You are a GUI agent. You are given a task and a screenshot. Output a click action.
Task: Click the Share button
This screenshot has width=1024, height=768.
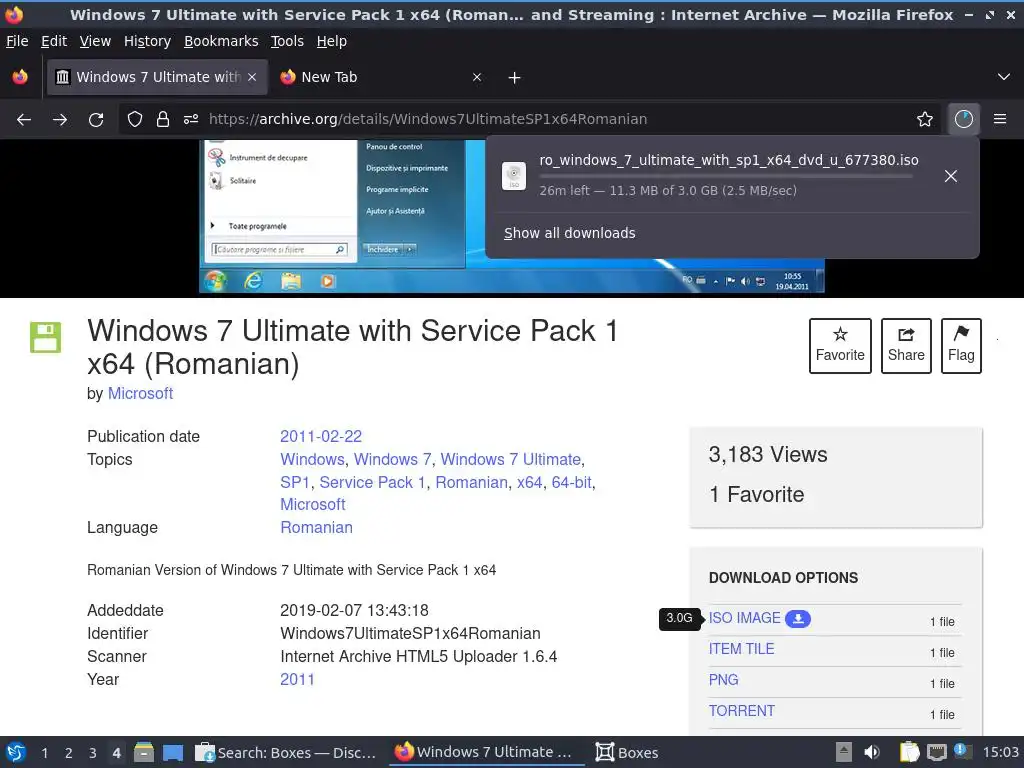click(906, 345)
